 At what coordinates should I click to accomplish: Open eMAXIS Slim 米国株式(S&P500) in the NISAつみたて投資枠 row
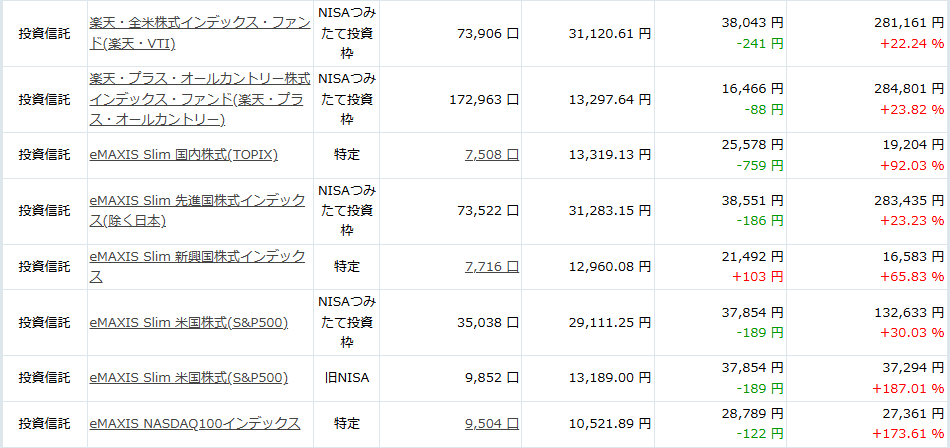[x=188, y=323]
